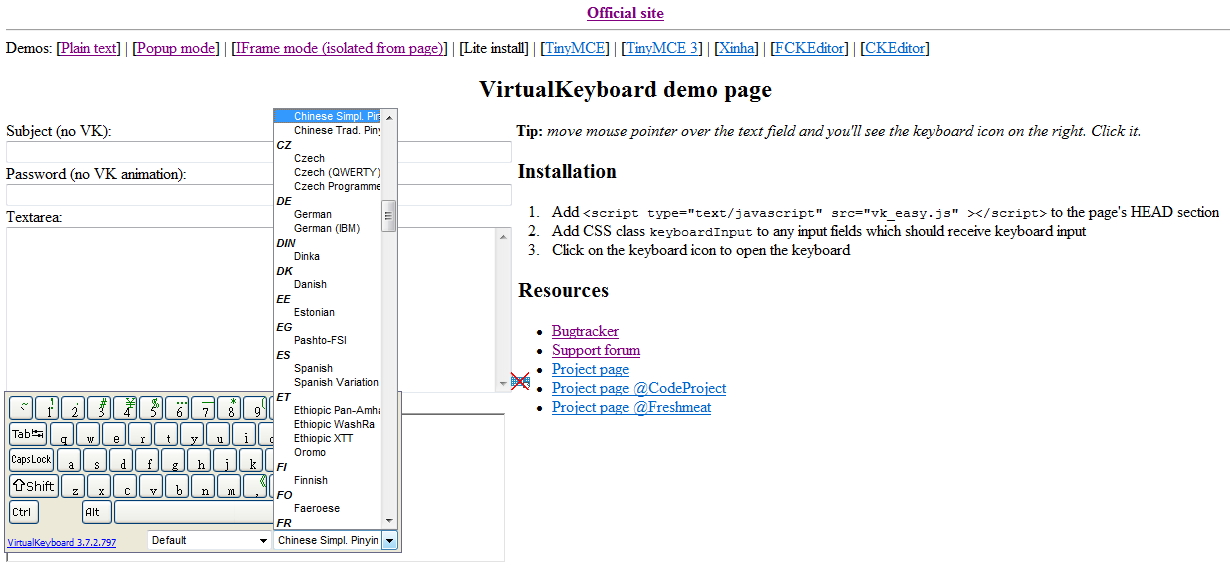Click the crossed-out keyboard icon beside textarea
1230x574 pixels.
point(520,381)
